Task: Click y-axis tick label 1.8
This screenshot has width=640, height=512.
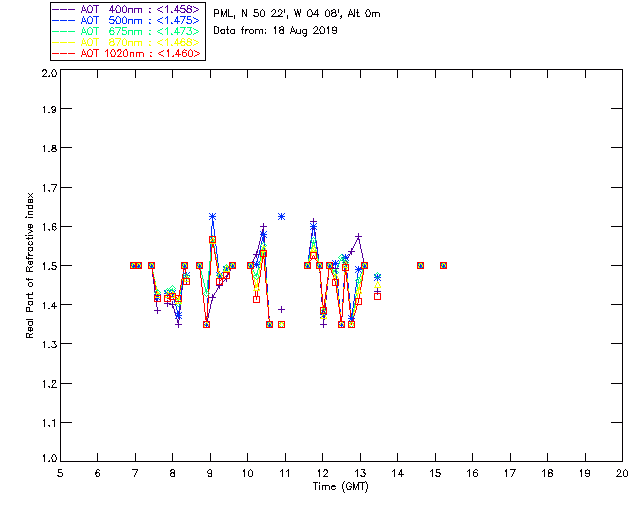Action: click(49, 148)
